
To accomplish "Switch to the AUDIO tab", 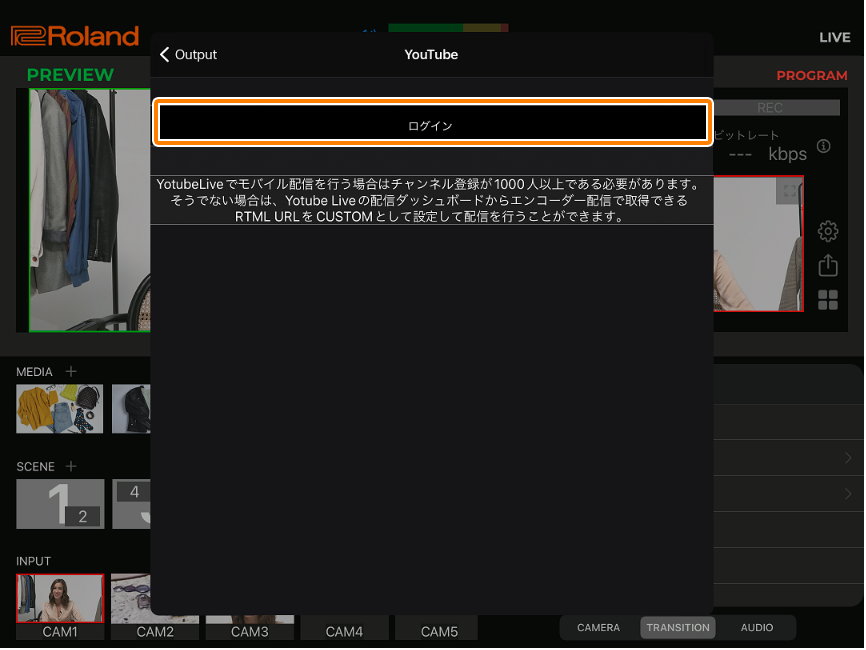I will coord(757,627).
